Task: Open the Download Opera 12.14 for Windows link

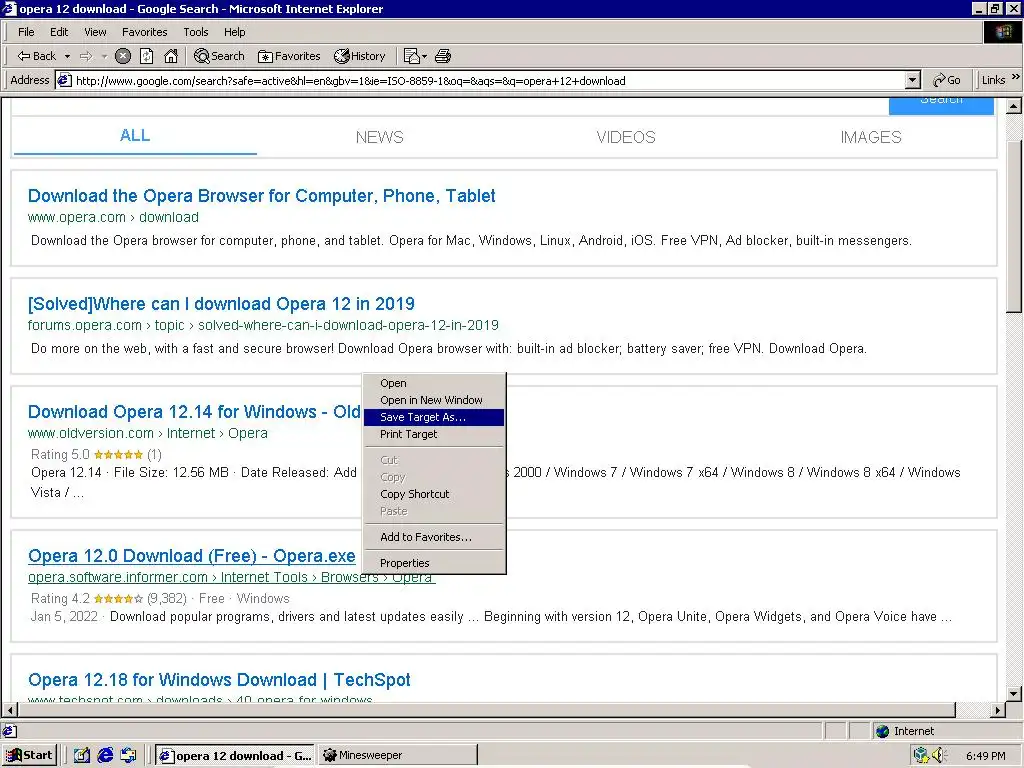Action: coord(194,412)
